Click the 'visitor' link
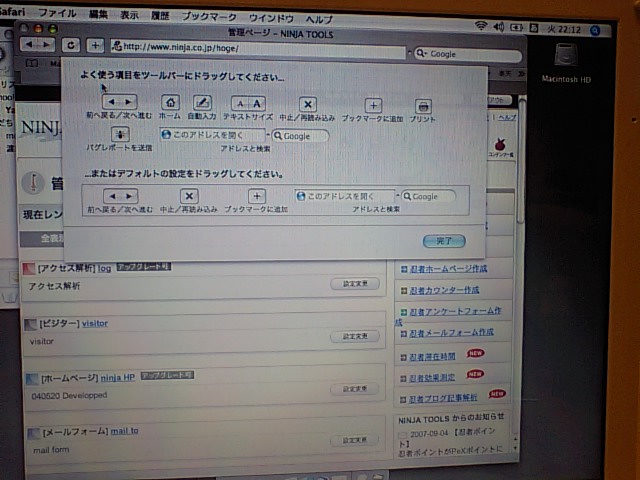Screen dimensions: 640x480 point(95,323)
